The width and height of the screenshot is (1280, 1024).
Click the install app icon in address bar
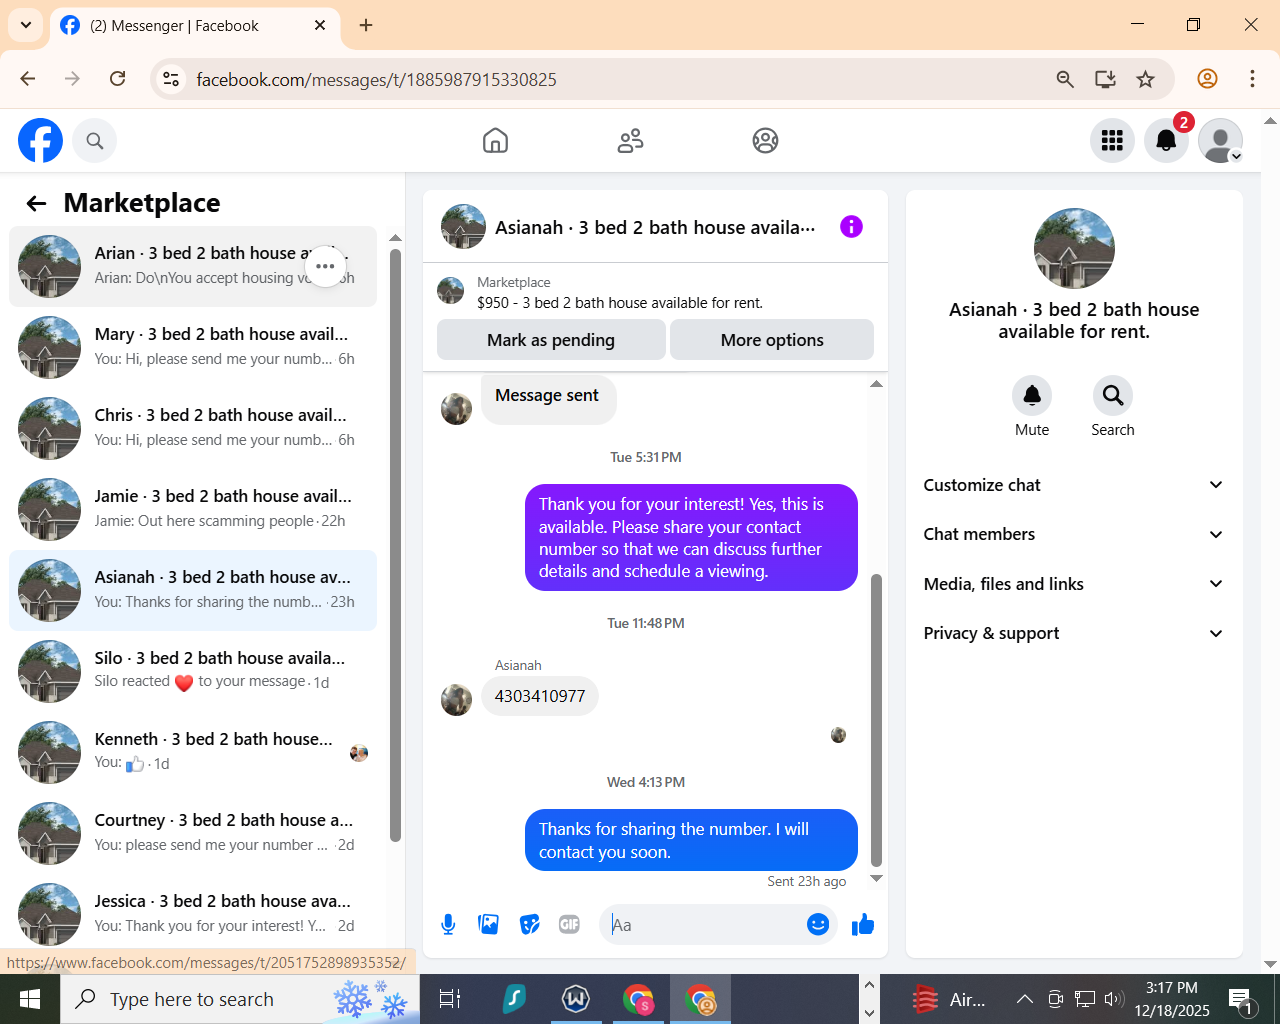click(1105, 79)
